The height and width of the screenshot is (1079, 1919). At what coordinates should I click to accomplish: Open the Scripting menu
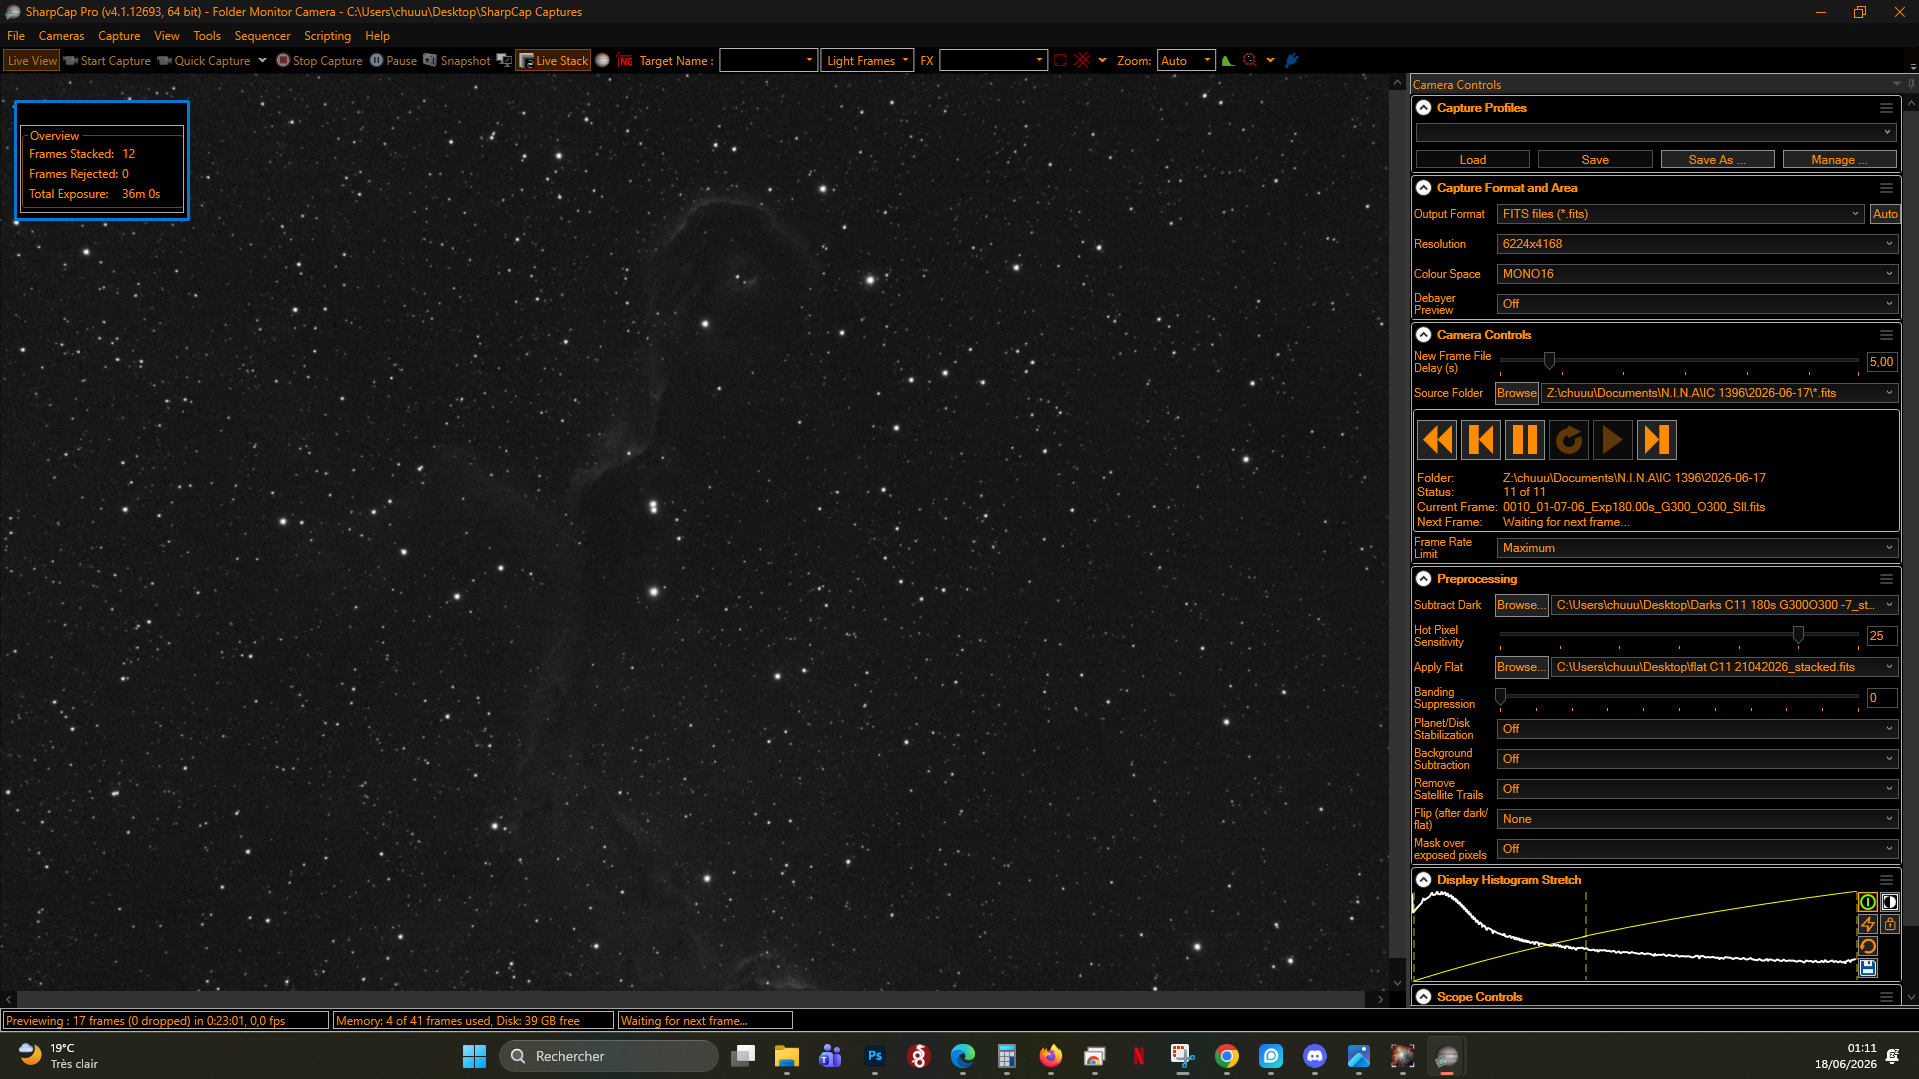[x=327, y=36]
